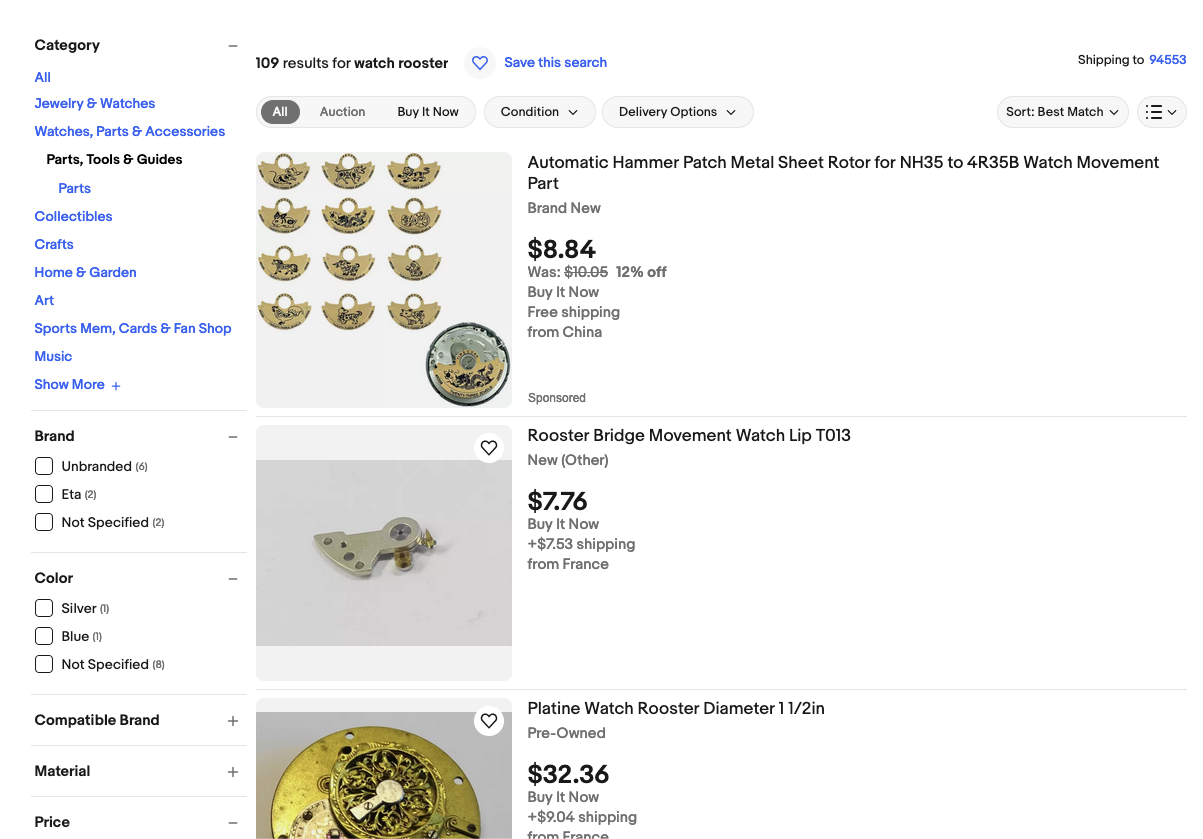Add Rooster Bridge Movement listing to watchlist

point(489,448)
